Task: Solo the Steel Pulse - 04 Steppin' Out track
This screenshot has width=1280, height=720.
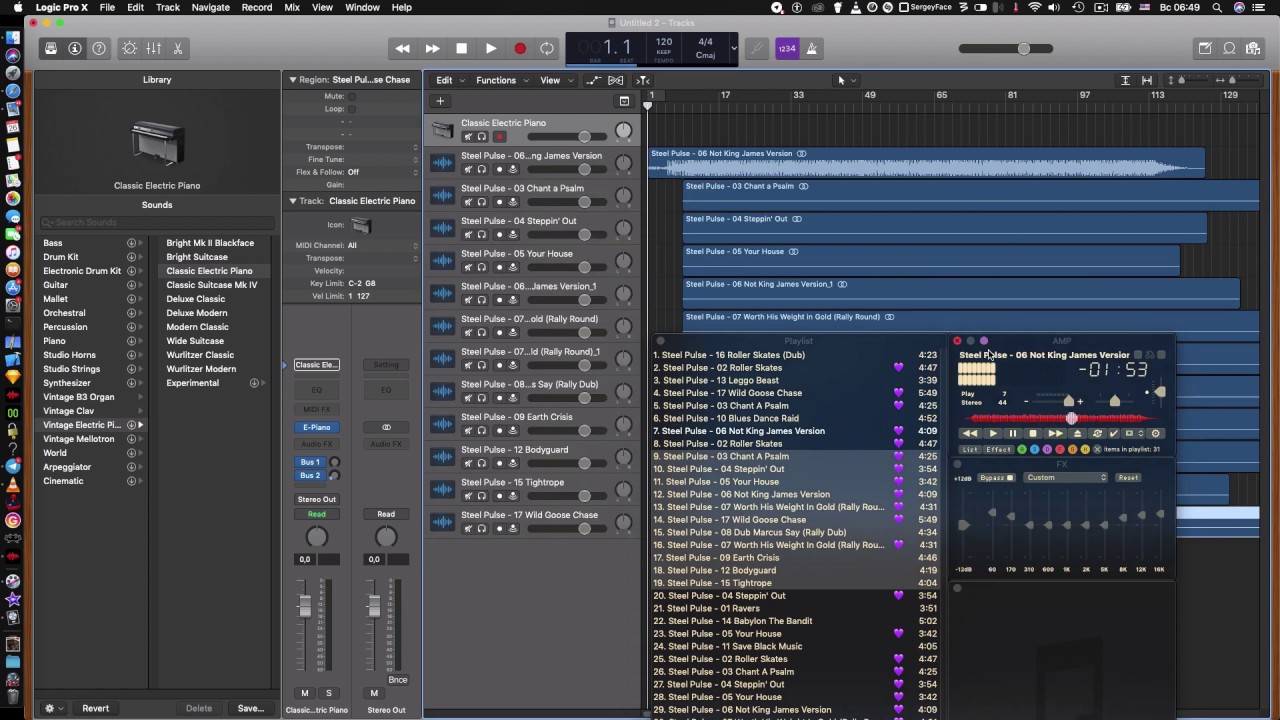Action: tap(481, 235)
